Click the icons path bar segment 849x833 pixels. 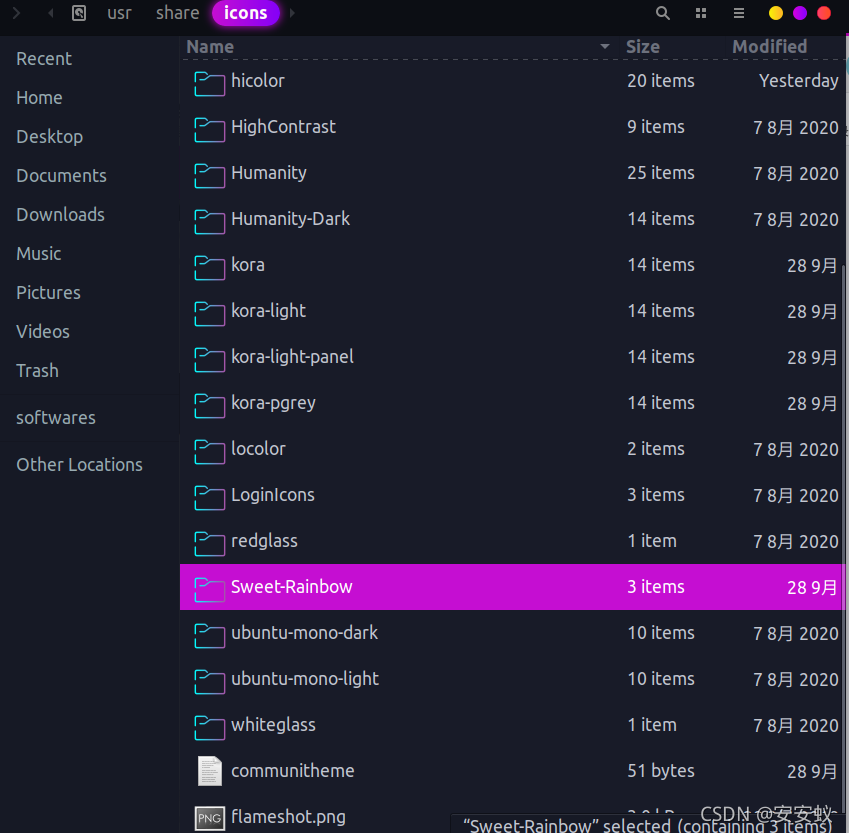(x=246, y=13)
